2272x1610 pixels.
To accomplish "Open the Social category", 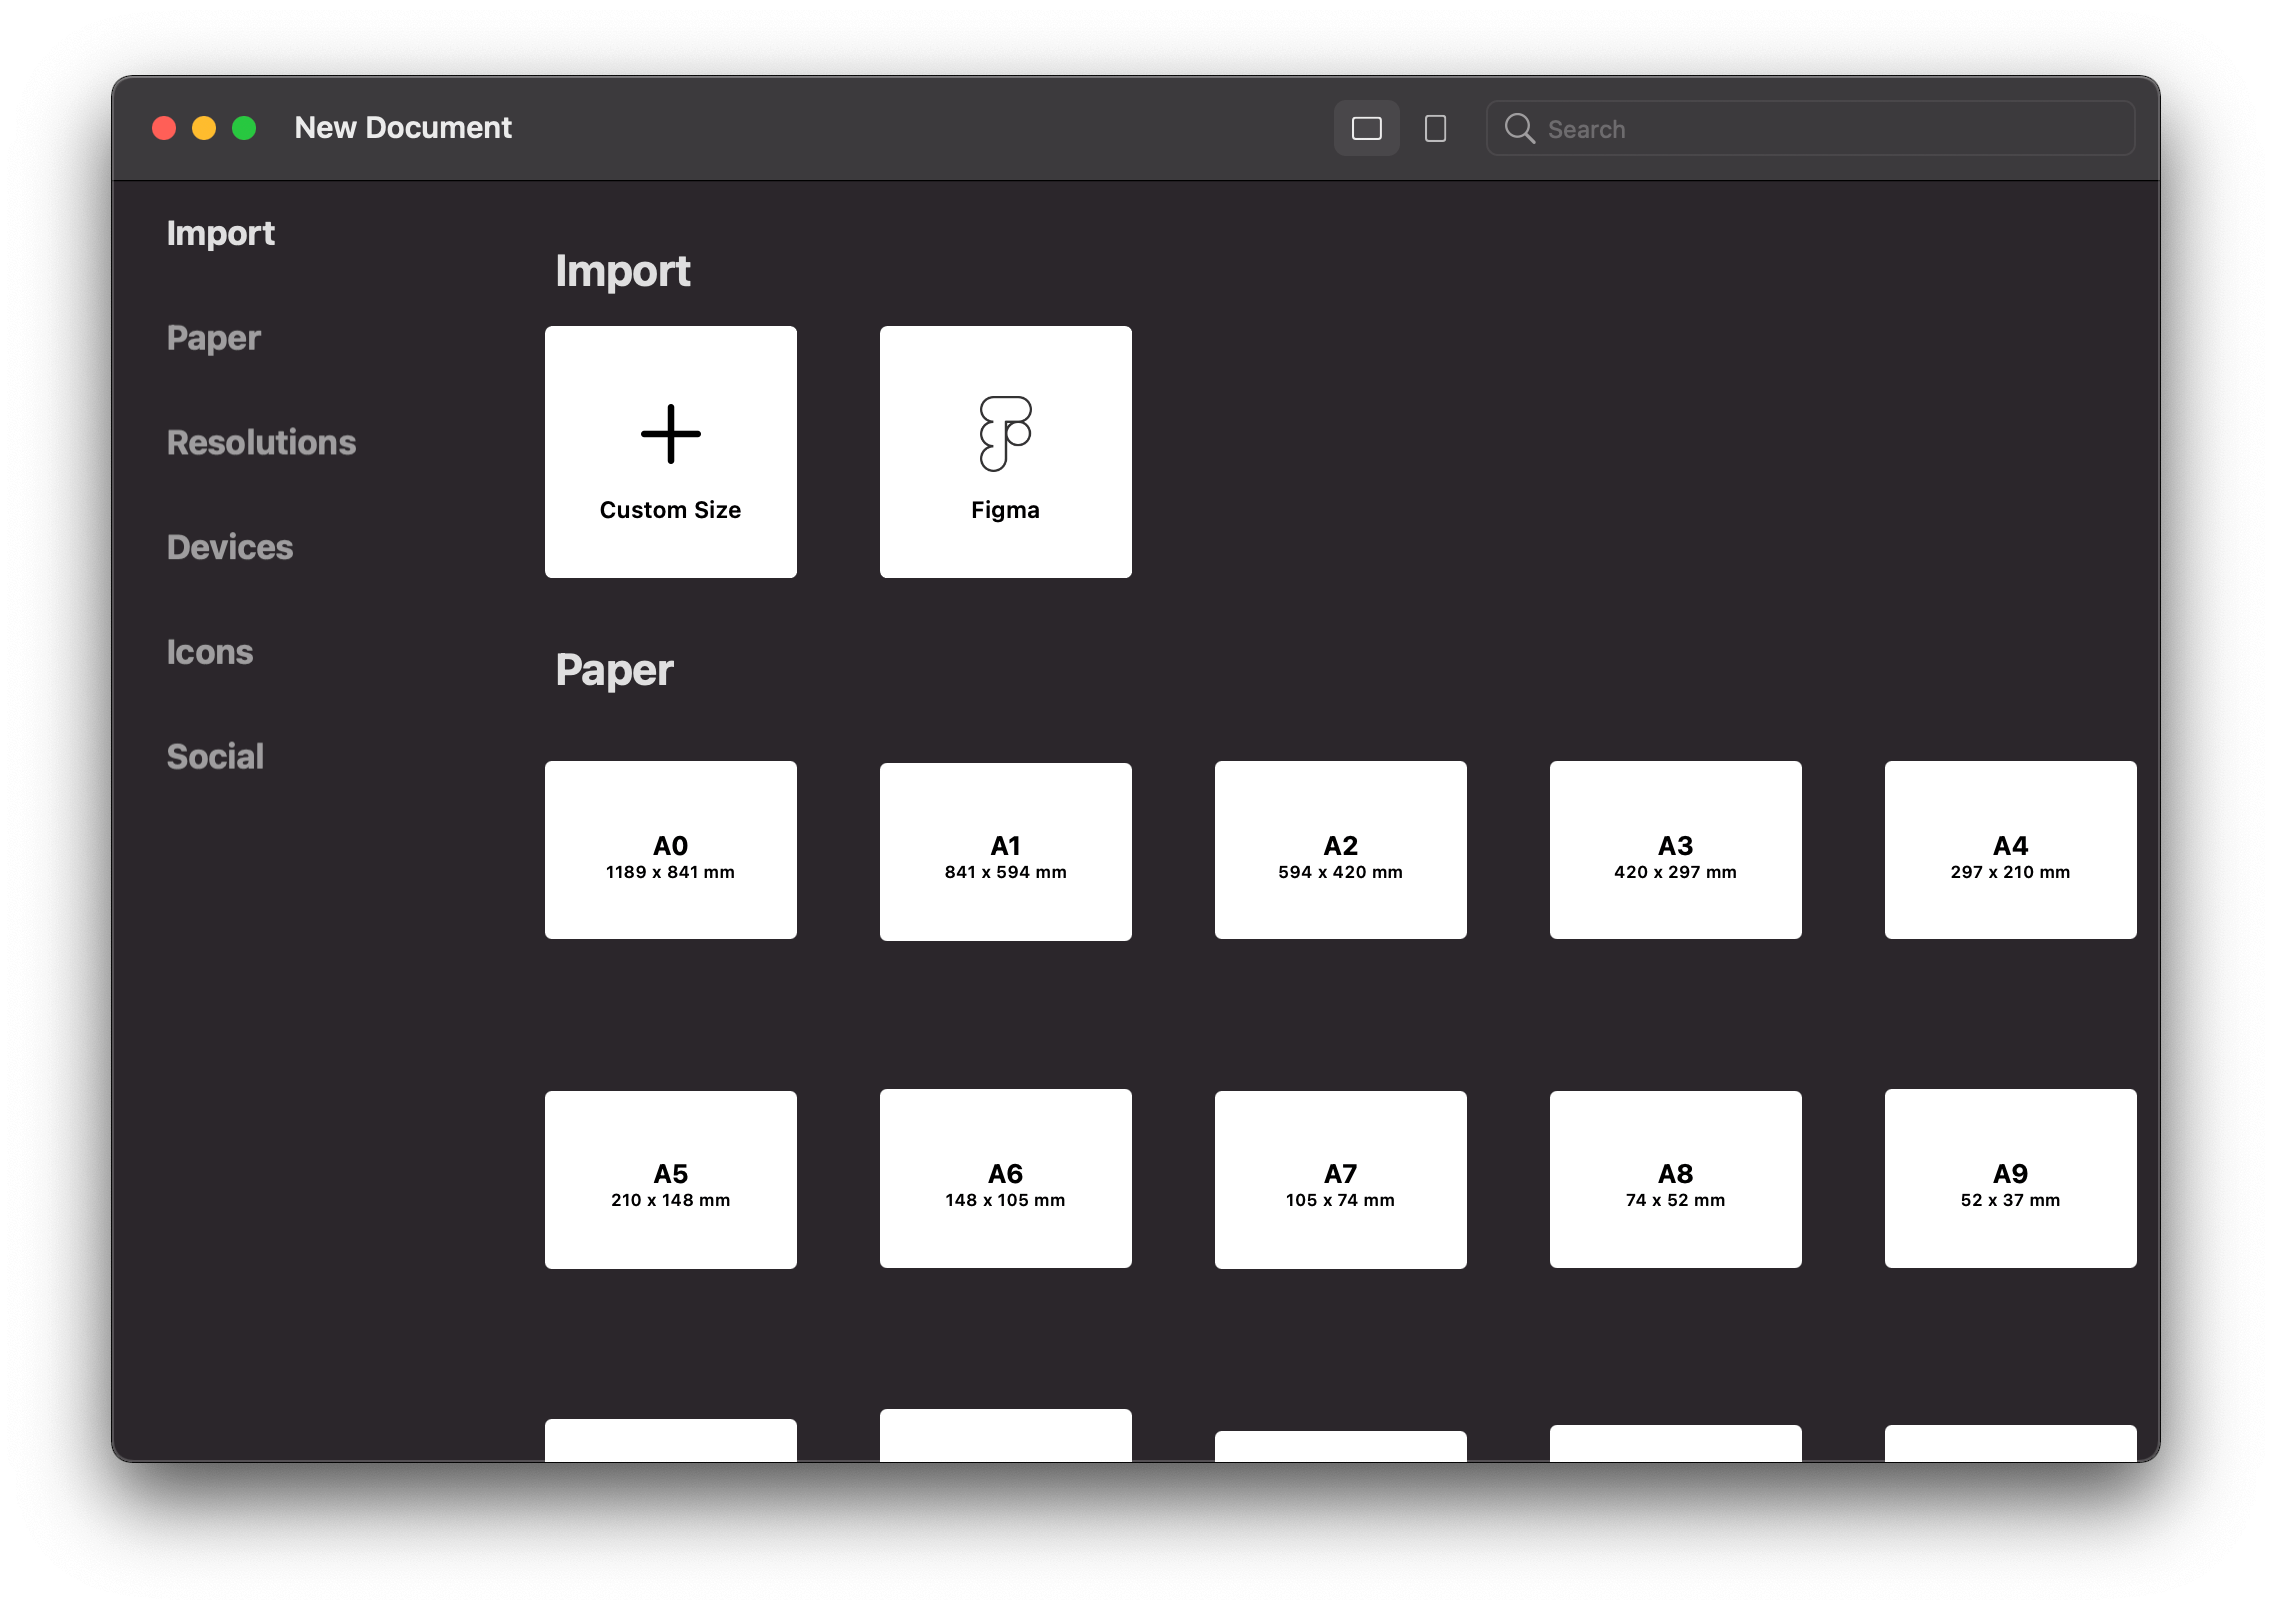I will tap(215, 757).
